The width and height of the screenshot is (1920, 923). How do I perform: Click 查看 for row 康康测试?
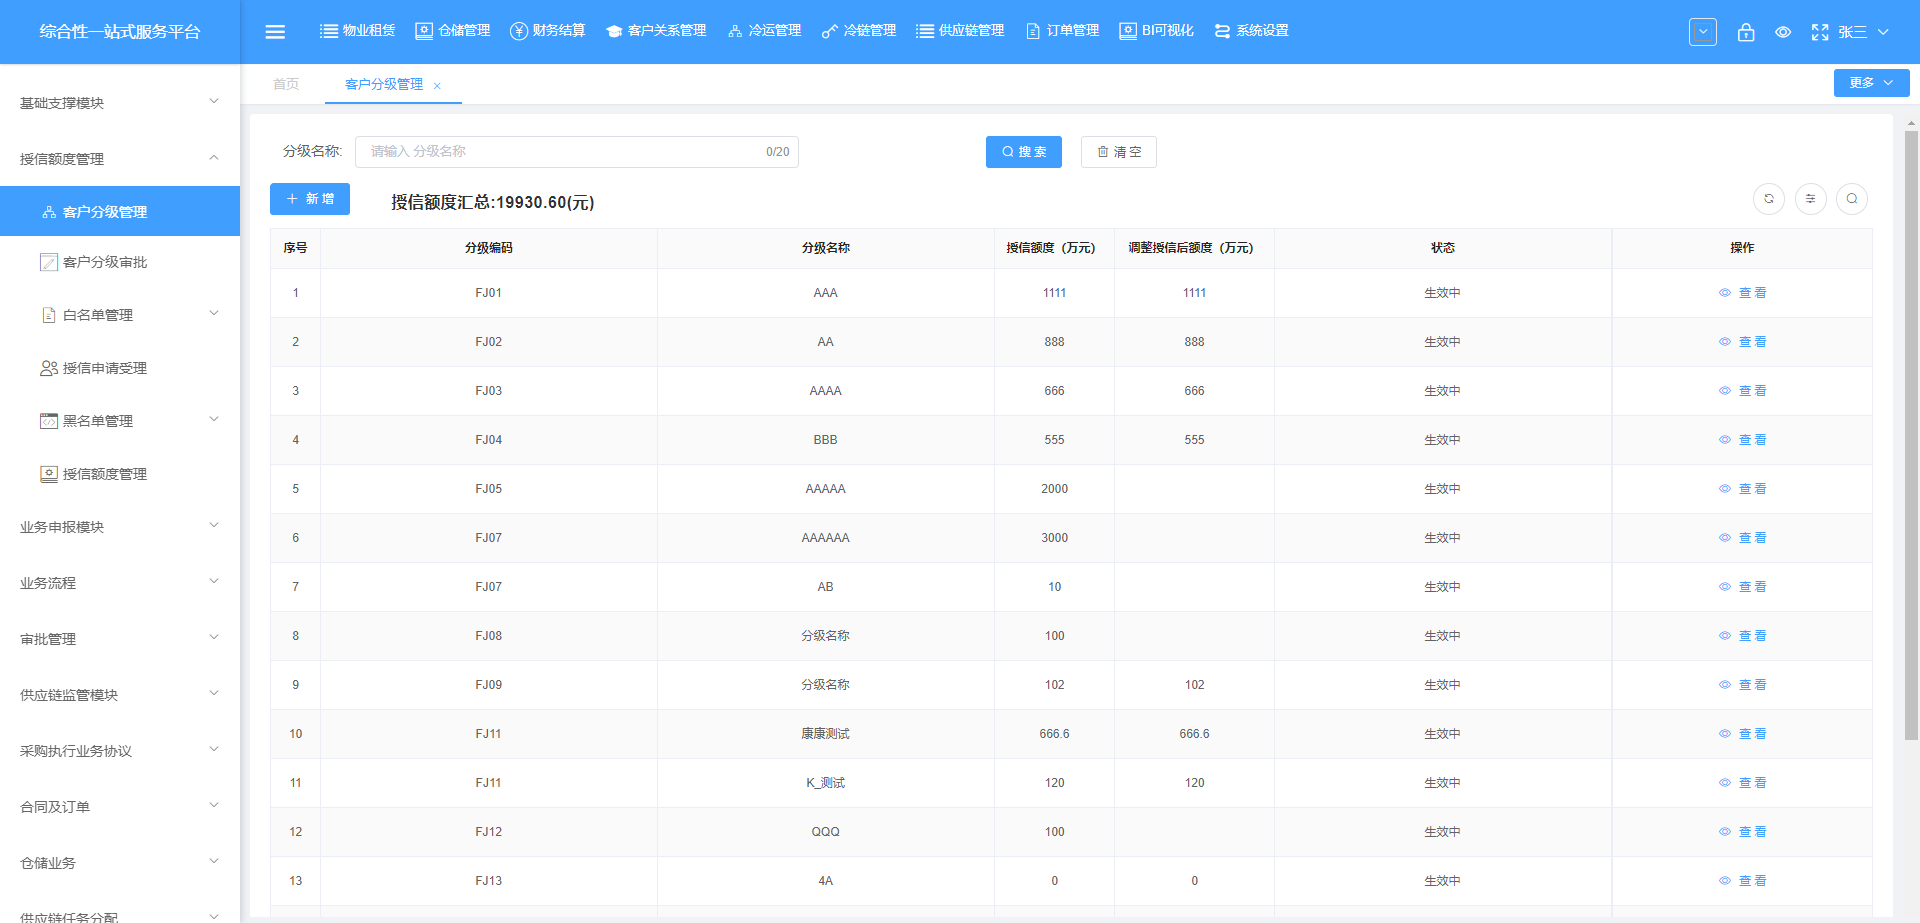pyautogui.click(x=1743, y=734)
